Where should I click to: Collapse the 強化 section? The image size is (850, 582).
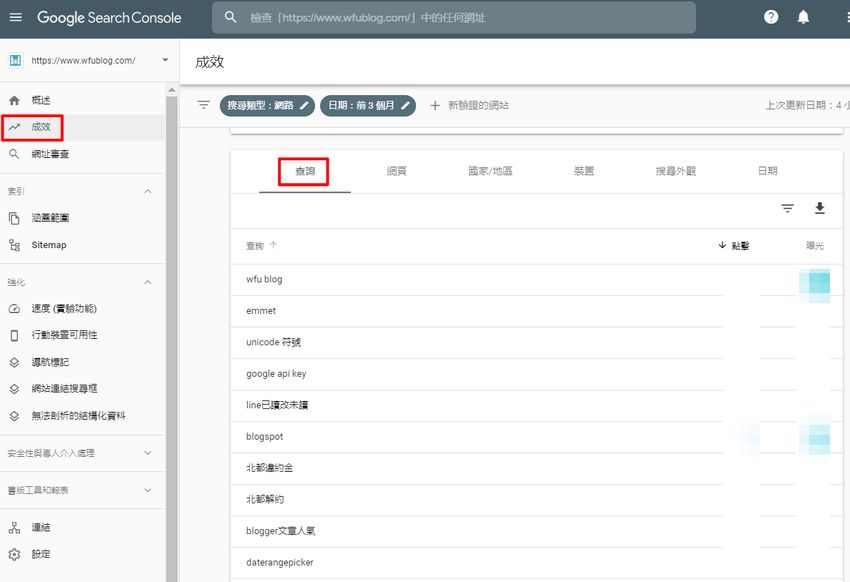[x=147, y=282]
